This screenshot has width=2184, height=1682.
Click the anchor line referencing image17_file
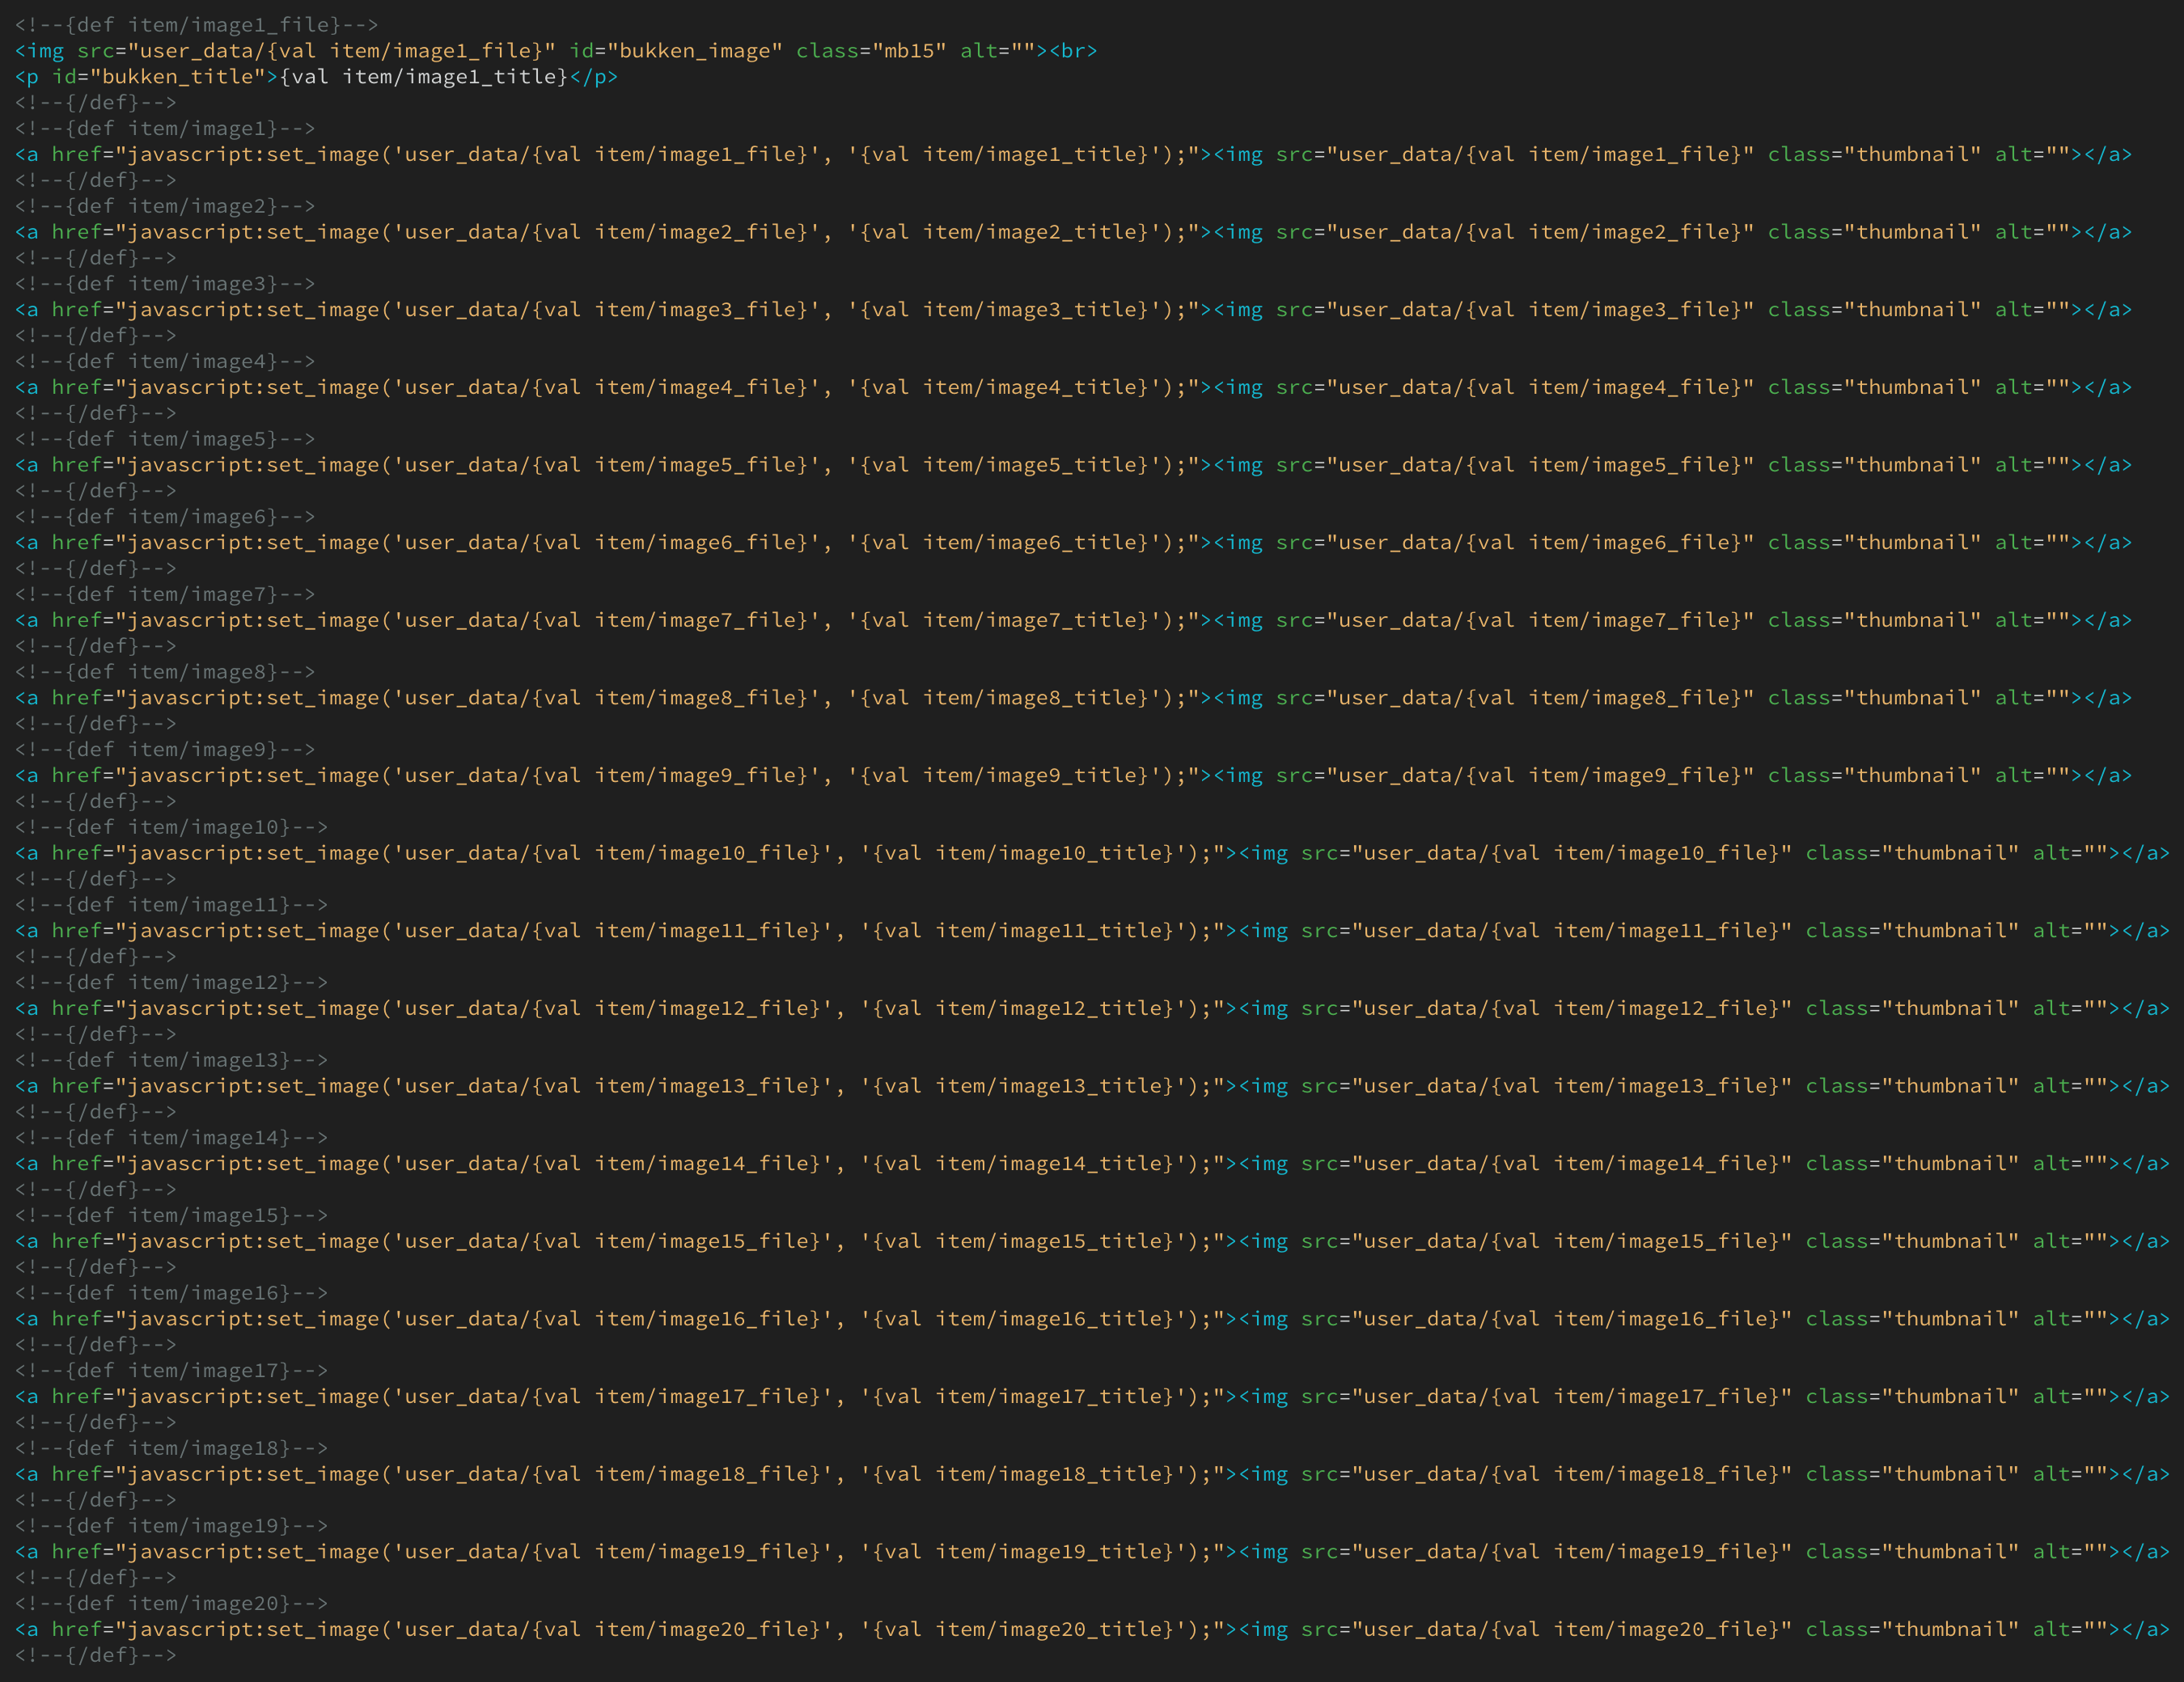click(x=1092, y=1397)
